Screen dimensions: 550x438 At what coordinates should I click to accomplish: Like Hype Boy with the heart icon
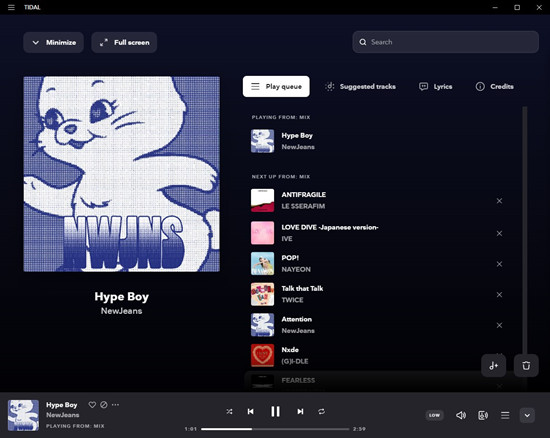click(x=92, y=405)
